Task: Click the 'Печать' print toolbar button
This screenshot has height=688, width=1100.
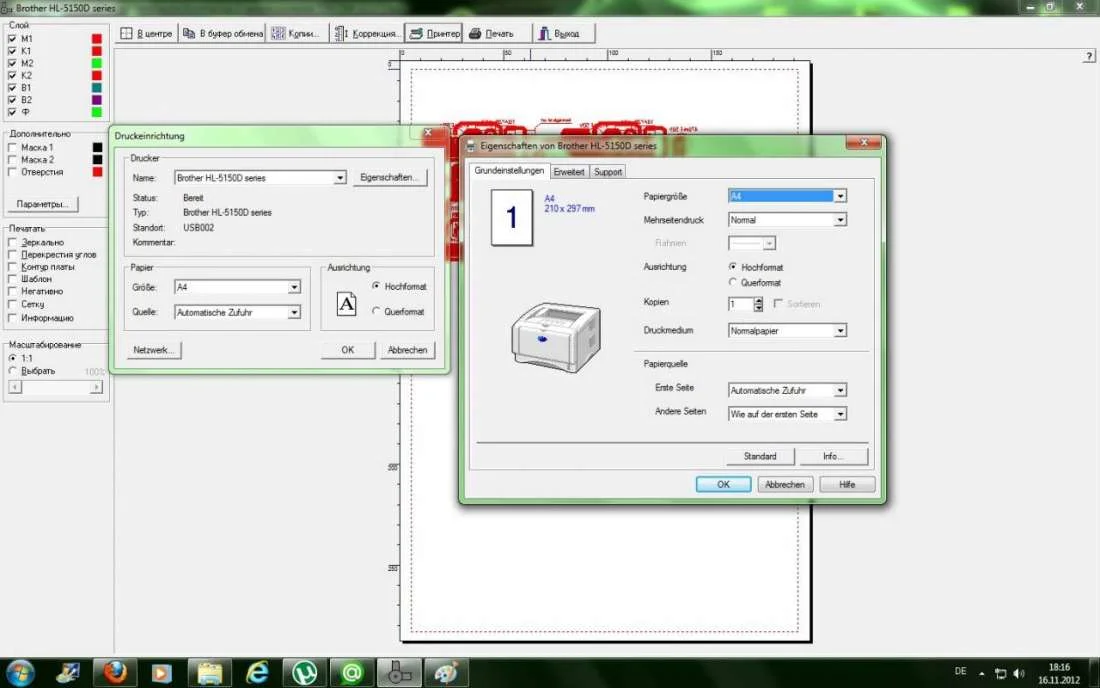Action: click(491, 33)
